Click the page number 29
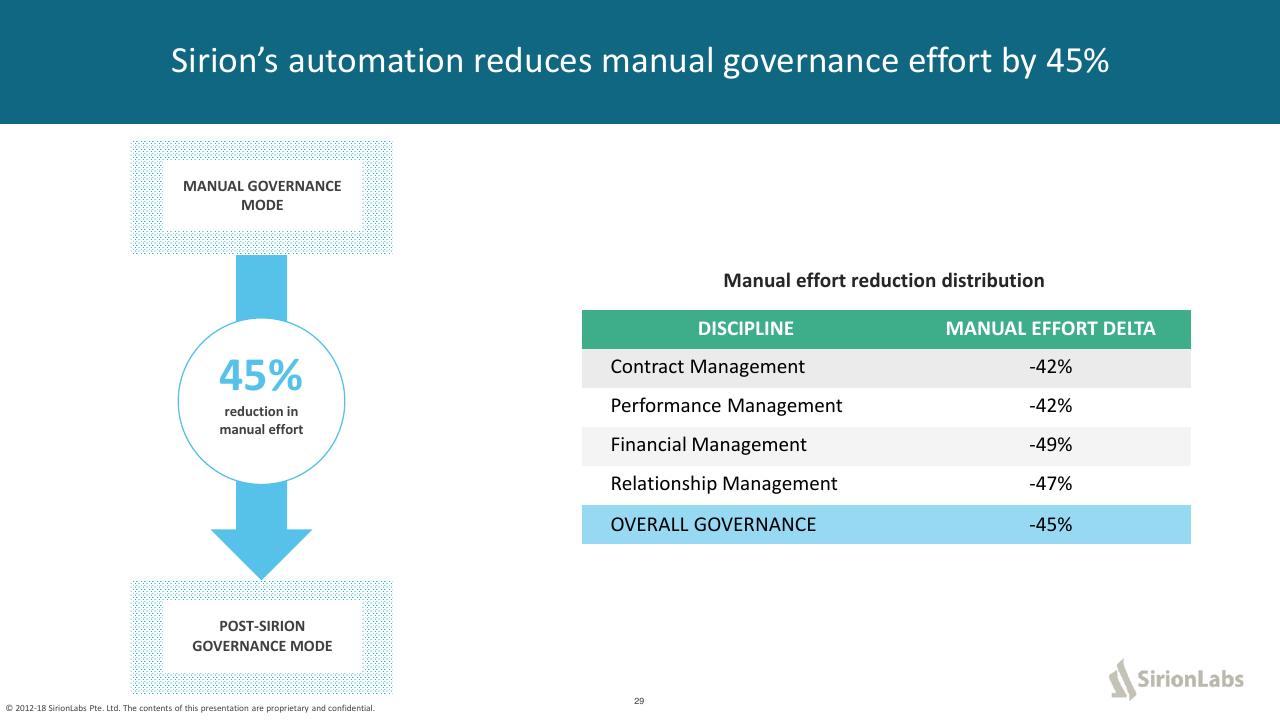The height and width of the screenshot is (720, 1280). pos(639,701)
